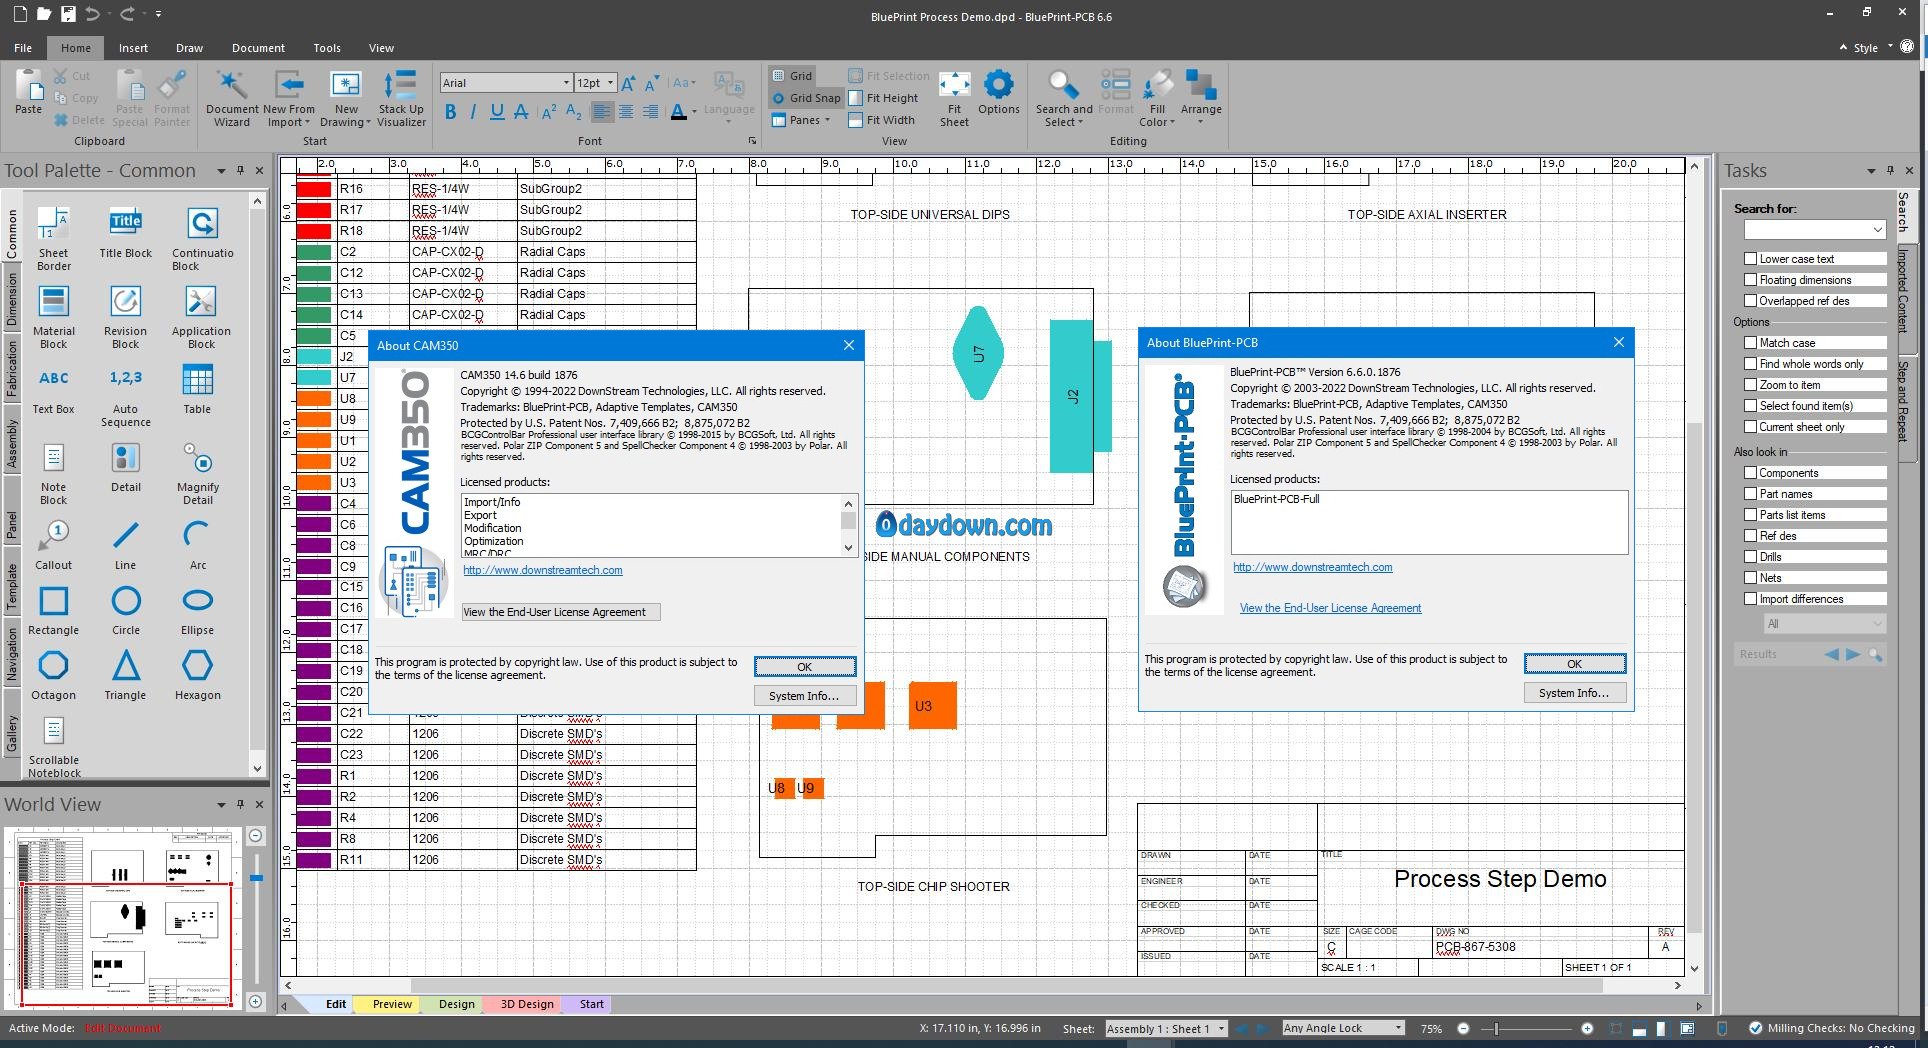
Task: Click OK in About CAM350 dialog
Action: point(804,667)
